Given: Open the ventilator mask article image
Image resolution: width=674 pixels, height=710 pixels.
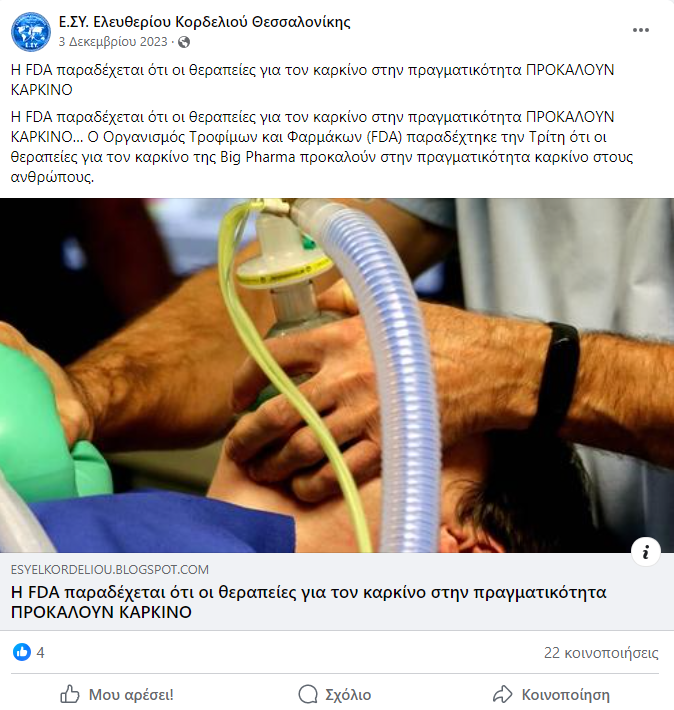Looking at the screenshot, I should (337, 375).
